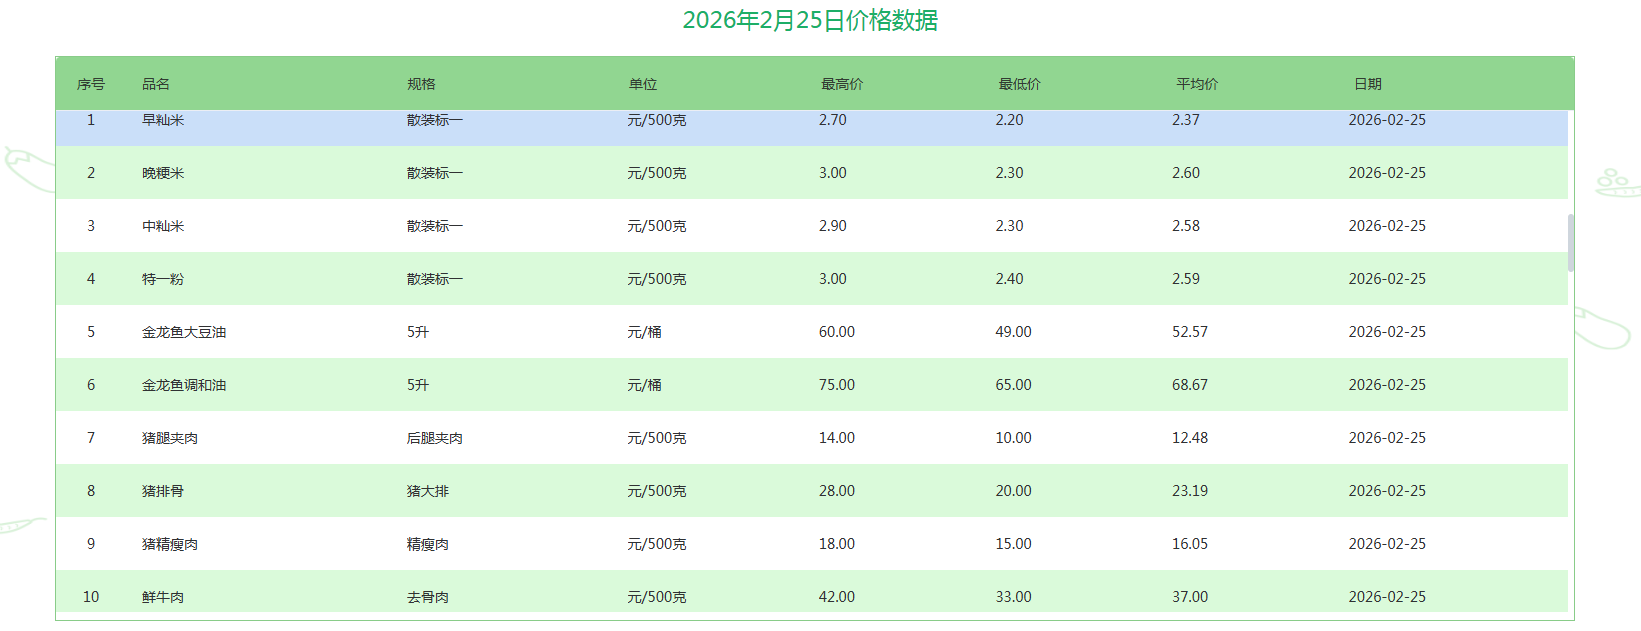1641x631 pixels.
Task: Click the 最低价 column header
Action: pos(1019,84)
